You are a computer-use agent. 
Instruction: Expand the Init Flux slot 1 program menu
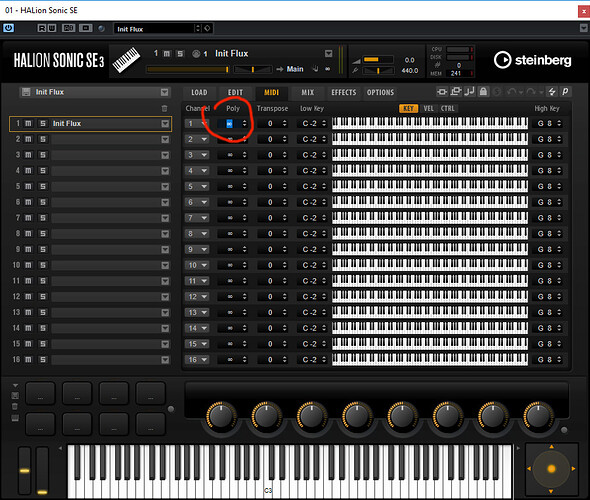[x=165, y=124]
